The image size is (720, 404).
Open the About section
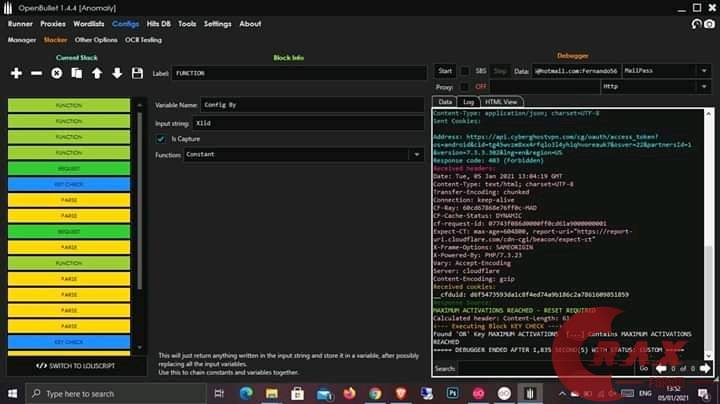(250, 24)
